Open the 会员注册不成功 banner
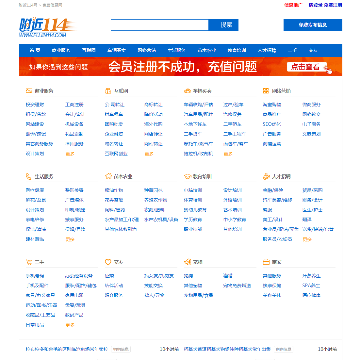360x360 pixels. coord(180,67)
